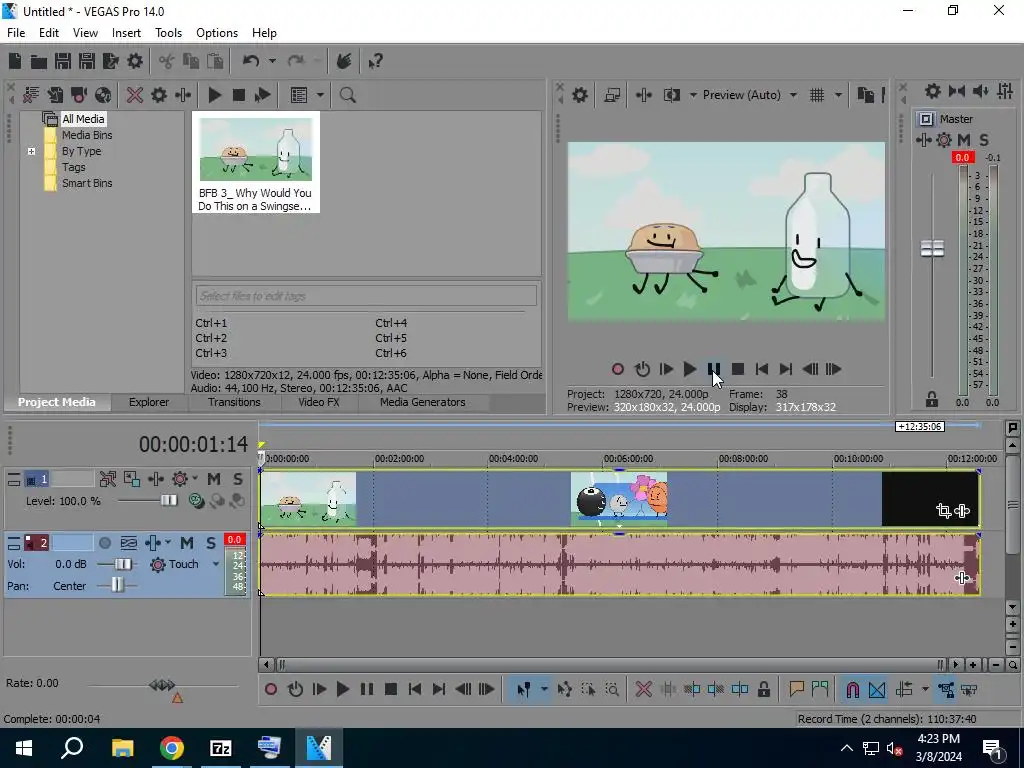
Task: Click the New project icon
Action: (x=15, y=61)
